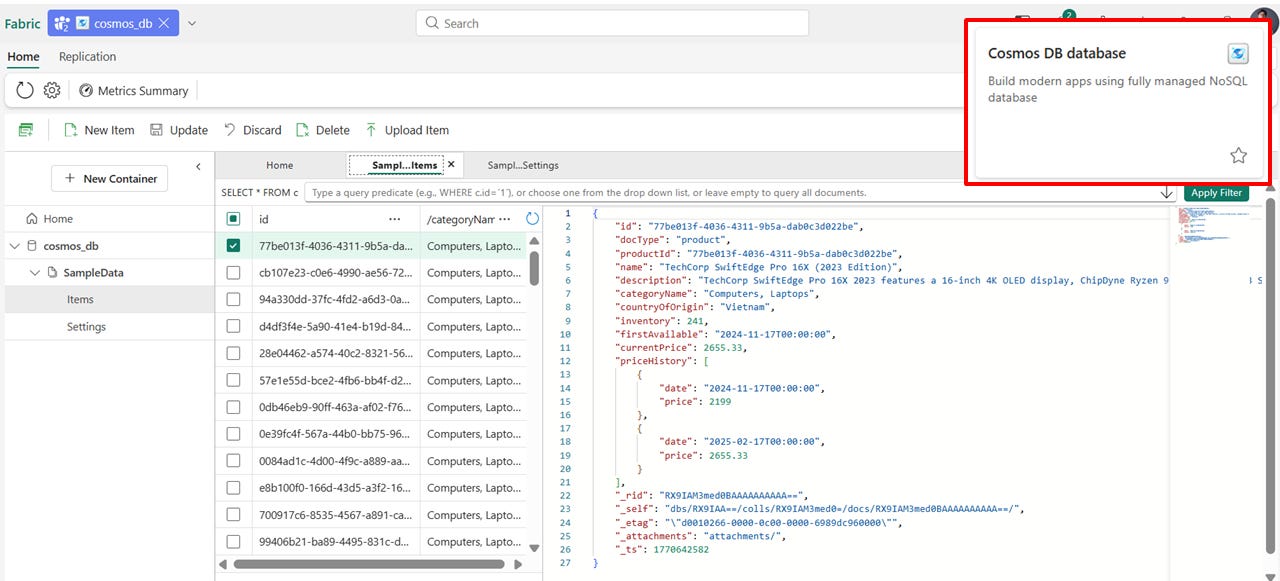Discard changes with the Discard button
Viewport: 1280px width, 581px height.
(x=253, y=130)
